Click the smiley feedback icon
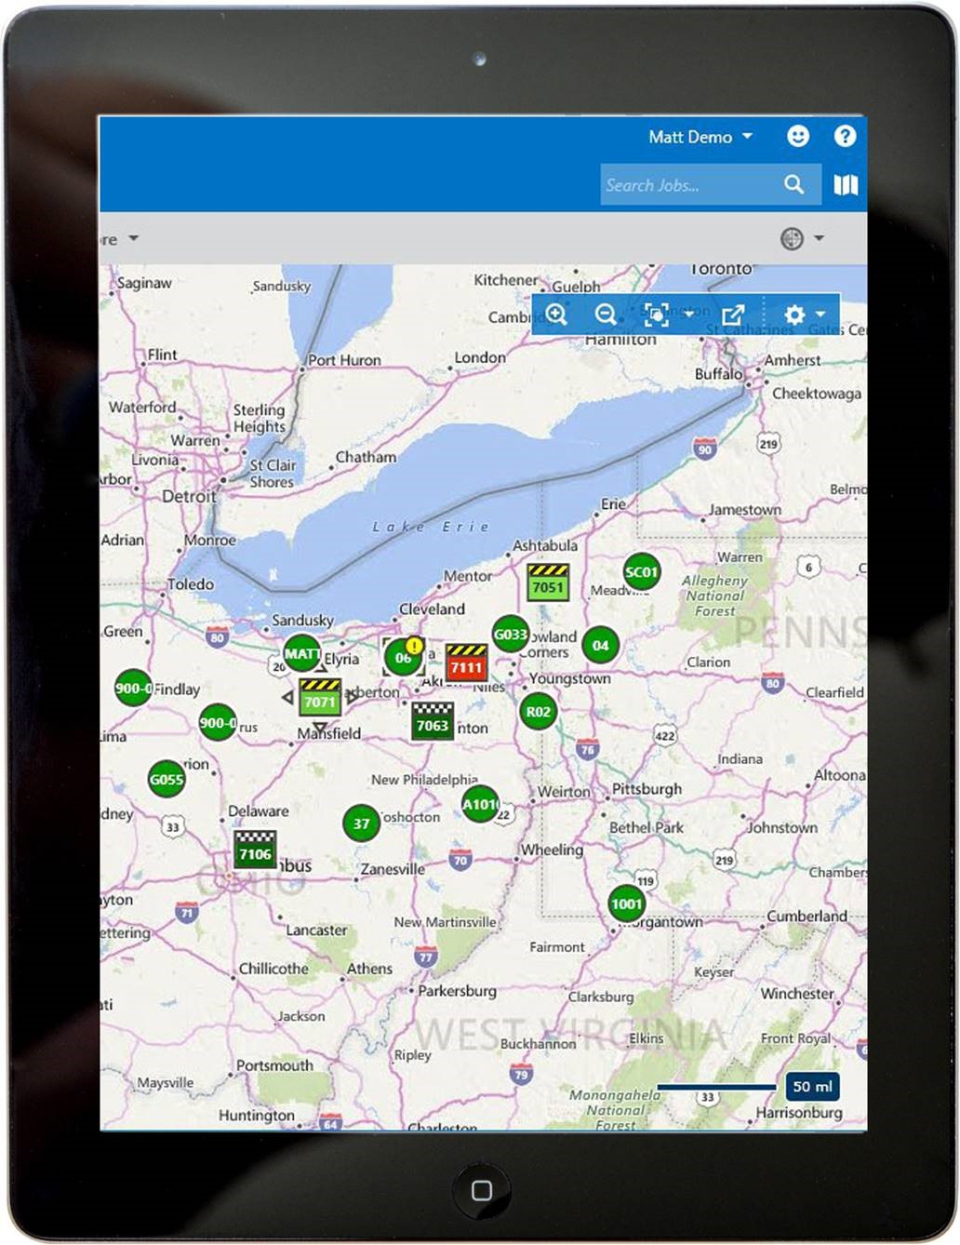This screenshot has height=1245, width=960. pos(798,136)
